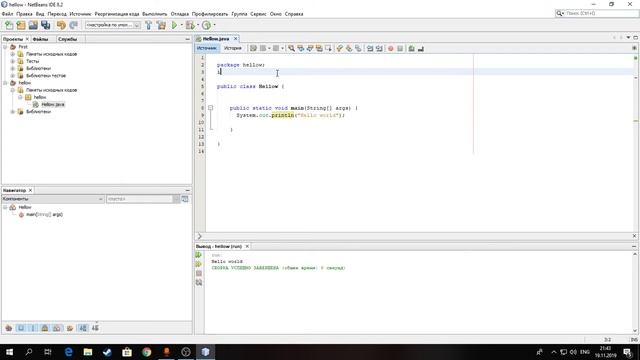Image resolution: width=640 pixels, height=360 pixels.
Task: Open Microsoft Edge from the taskbar
Action: (68, 352)
